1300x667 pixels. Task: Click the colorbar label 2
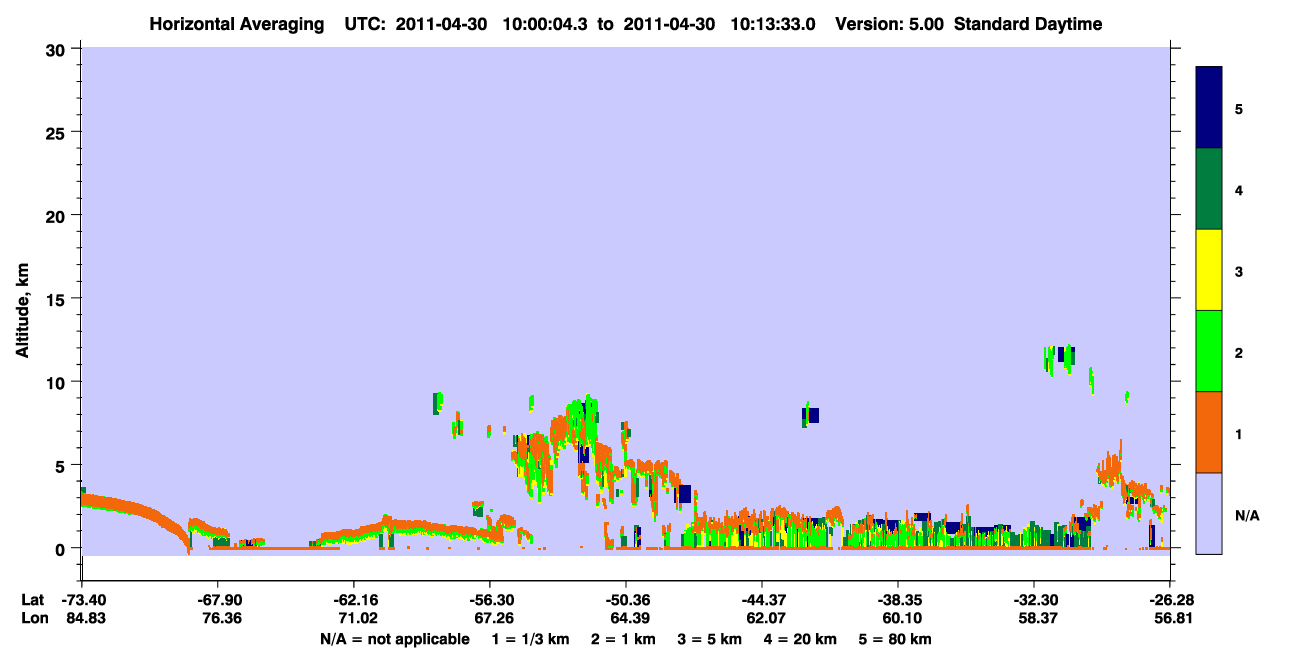tap(1239, 352)
